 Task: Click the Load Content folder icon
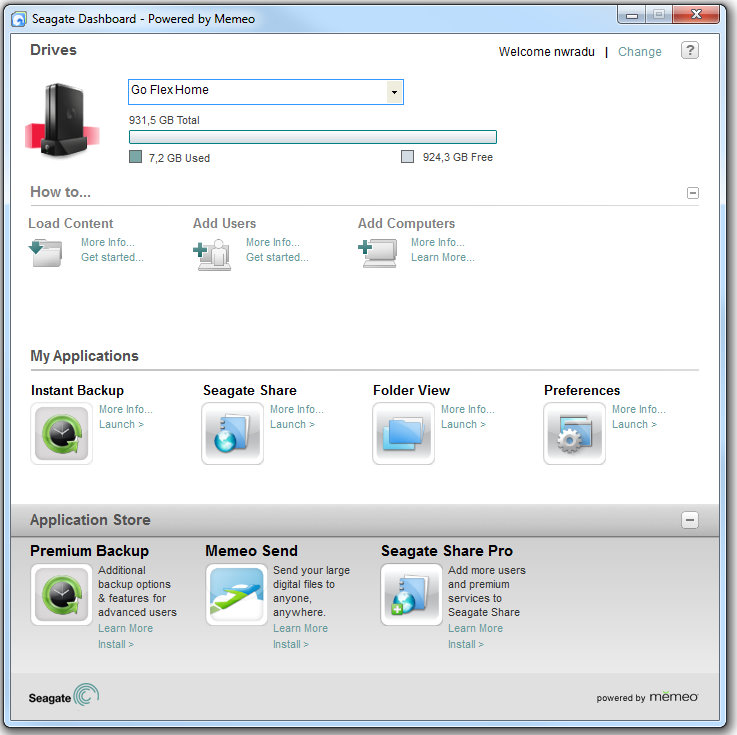click(x=45, y=253)
